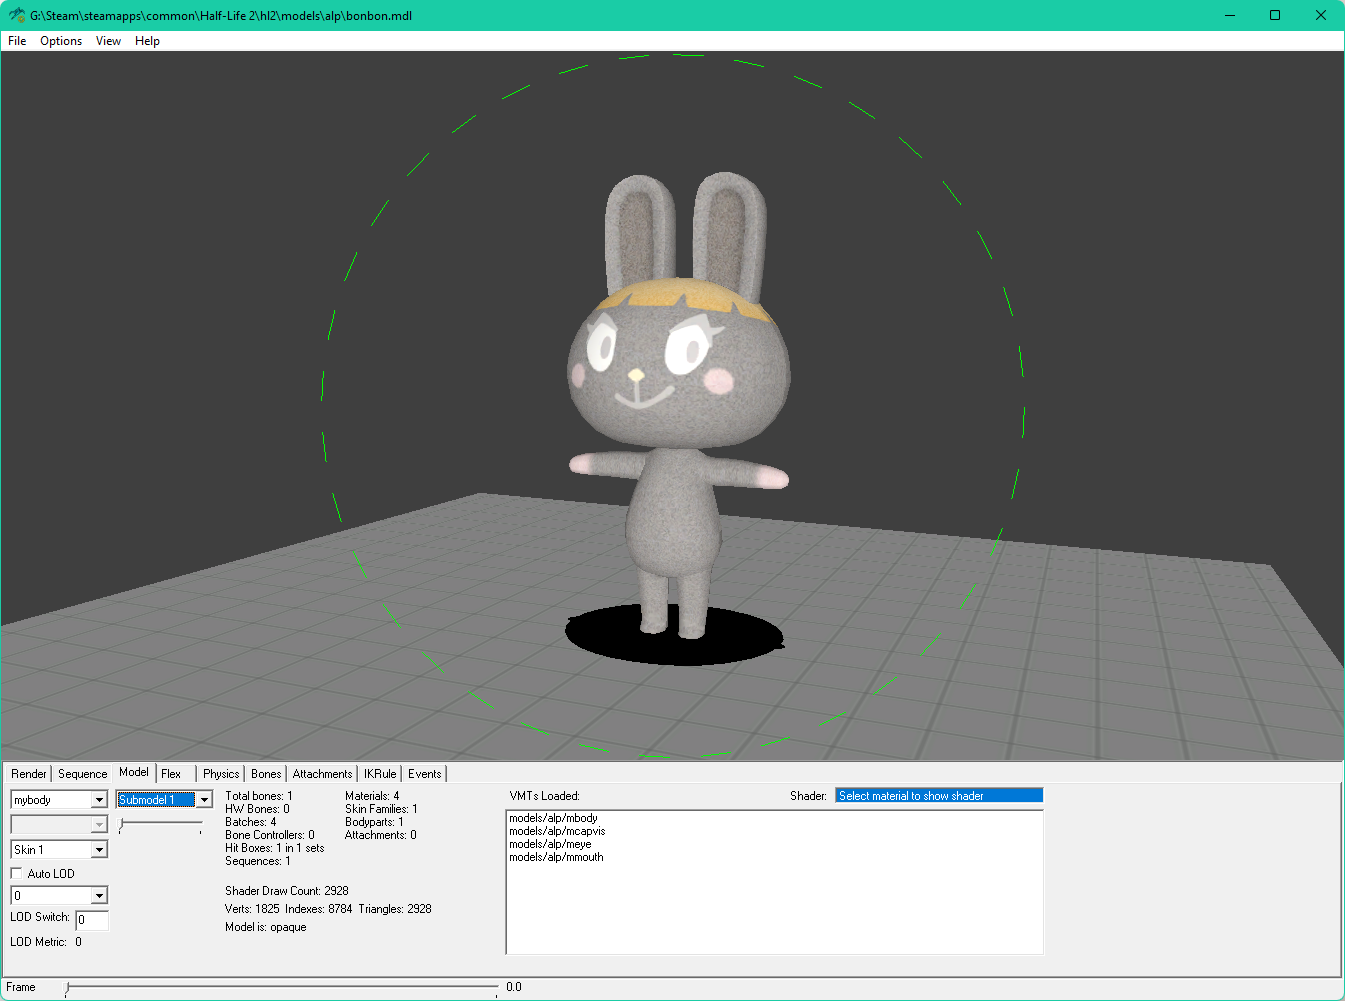This screenshot has width=1345, height=1001.
Task: Click the 'VMTs Loaded:' label
Action: [544, 796]
